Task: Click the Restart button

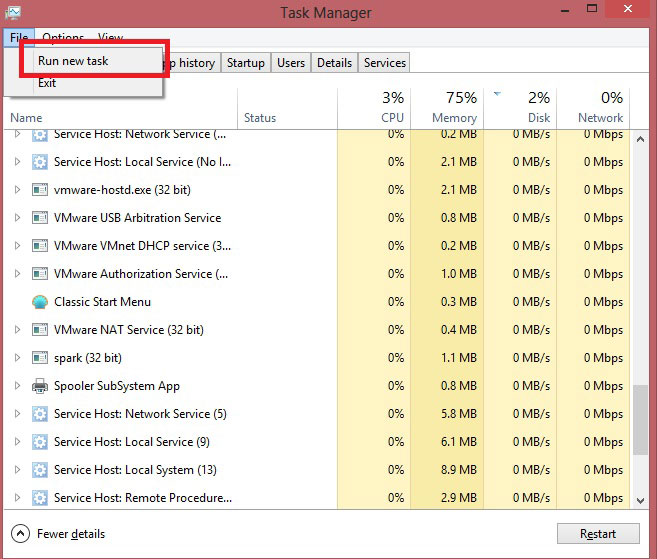Action: click(x=598, y=534)
